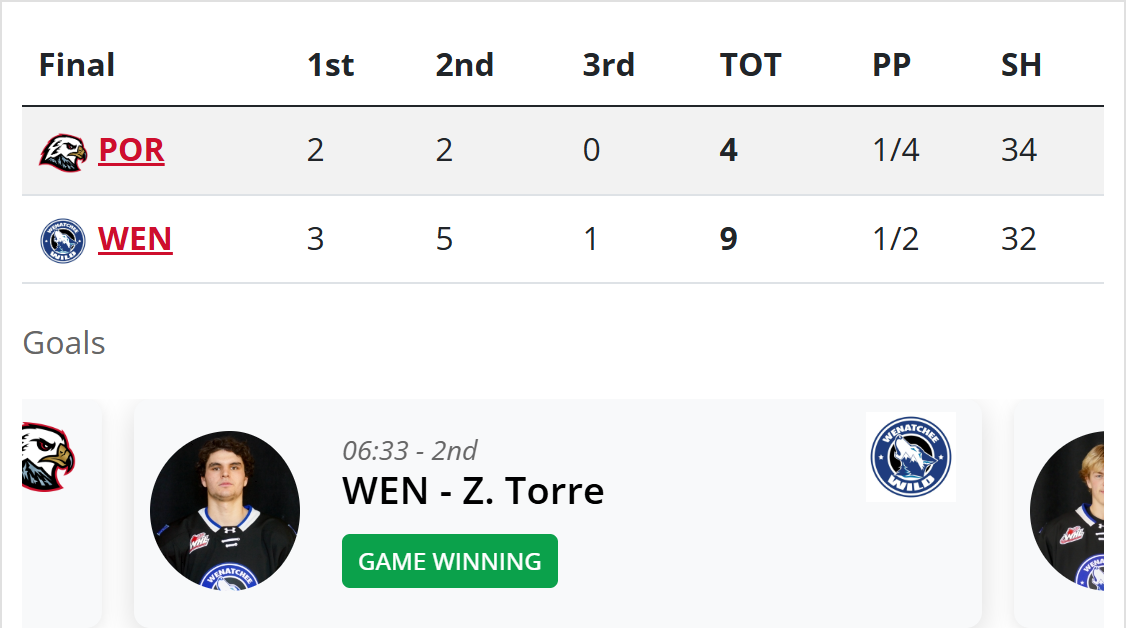Image resolution: width=1126 pixels, height=628 pixels.
Task: Open the WEN team link
Action: [x=135, y=240]
